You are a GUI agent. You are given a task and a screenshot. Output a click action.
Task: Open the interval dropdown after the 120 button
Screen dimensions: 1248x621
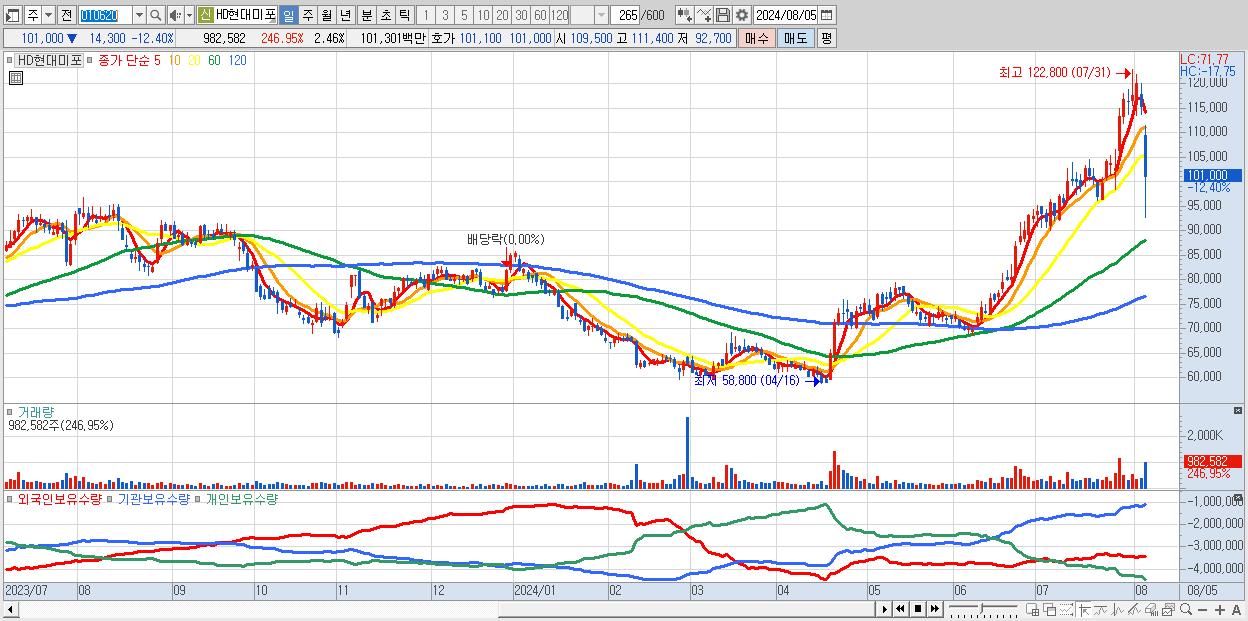(601, 15)
